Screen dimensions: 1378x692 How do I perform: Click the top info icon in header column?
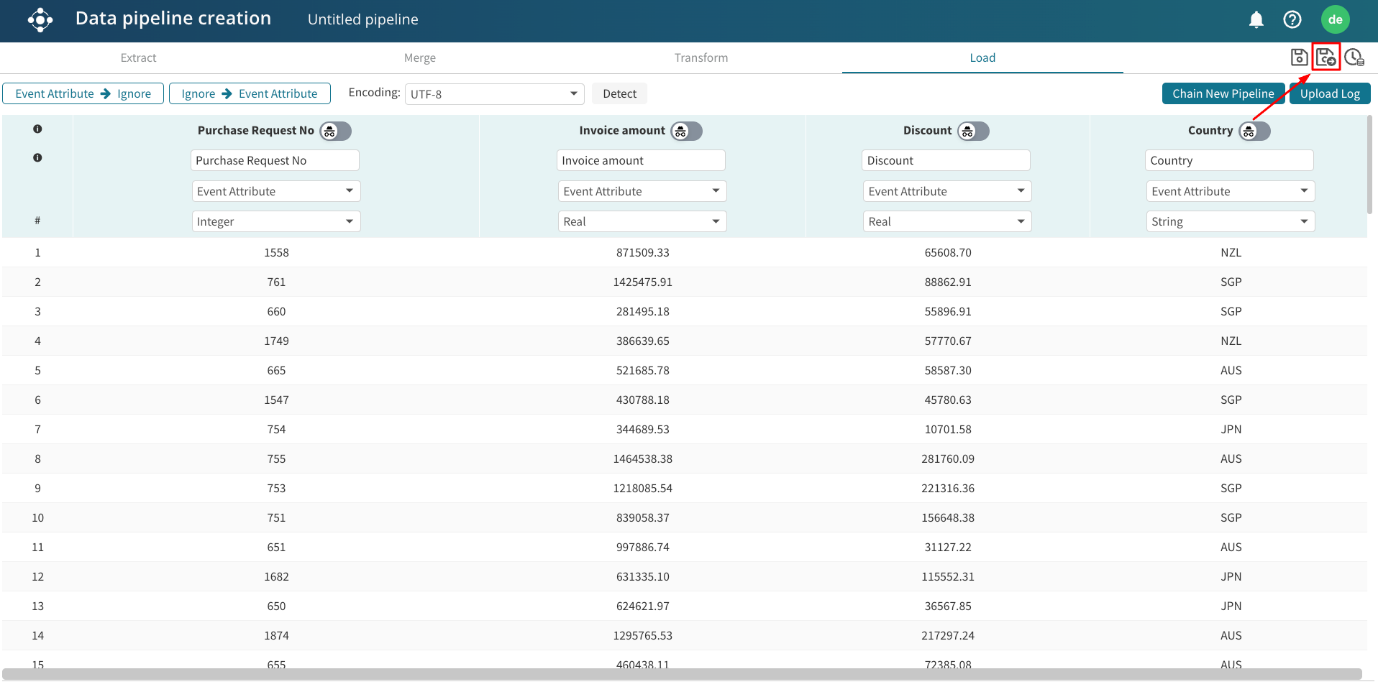[x=38, y=129]
